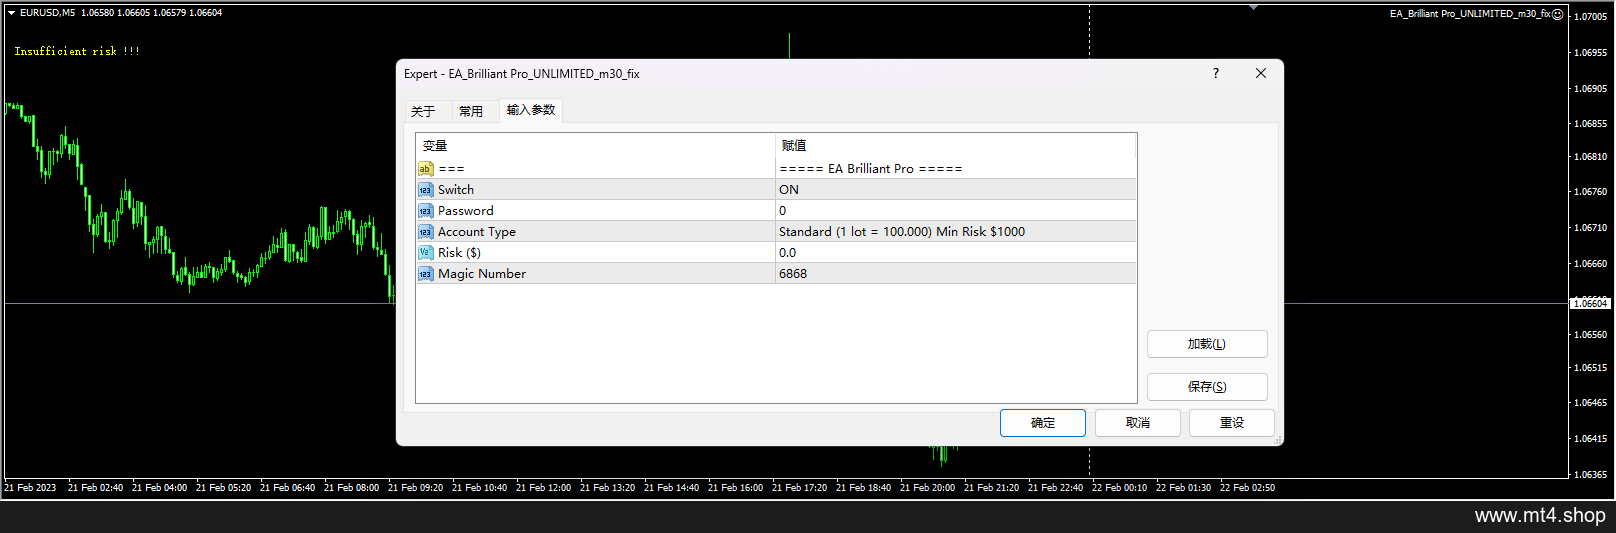This screenshot has height=533, width=1616.
Task: Select the Password value 0
Action: [956, 211]
